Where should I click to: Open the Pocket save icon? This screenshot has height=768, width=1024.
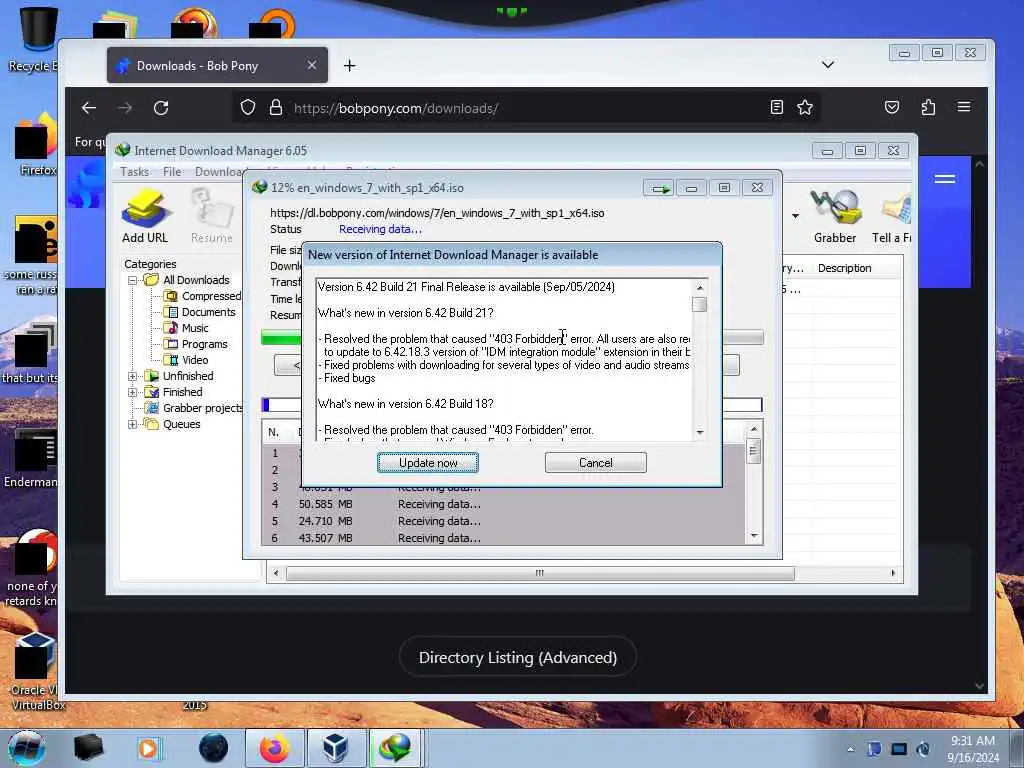point(892,107)
